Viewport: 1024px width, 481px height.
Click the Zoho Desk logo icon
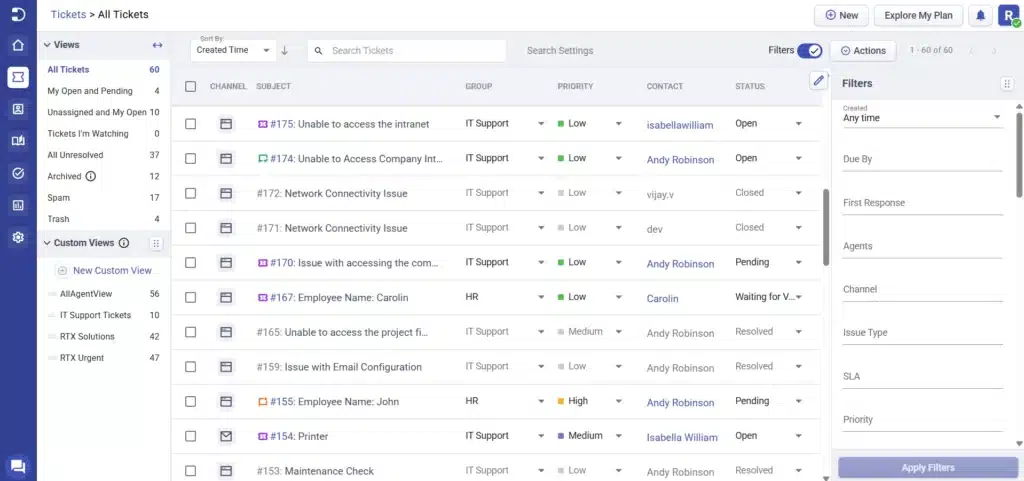click(18, 14)
